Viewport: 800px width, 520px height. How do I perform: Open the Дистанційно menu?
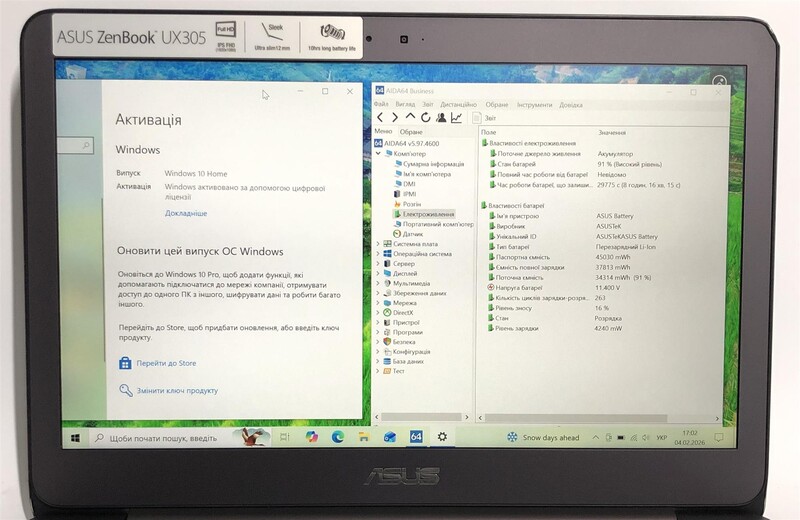pos(458,105)
